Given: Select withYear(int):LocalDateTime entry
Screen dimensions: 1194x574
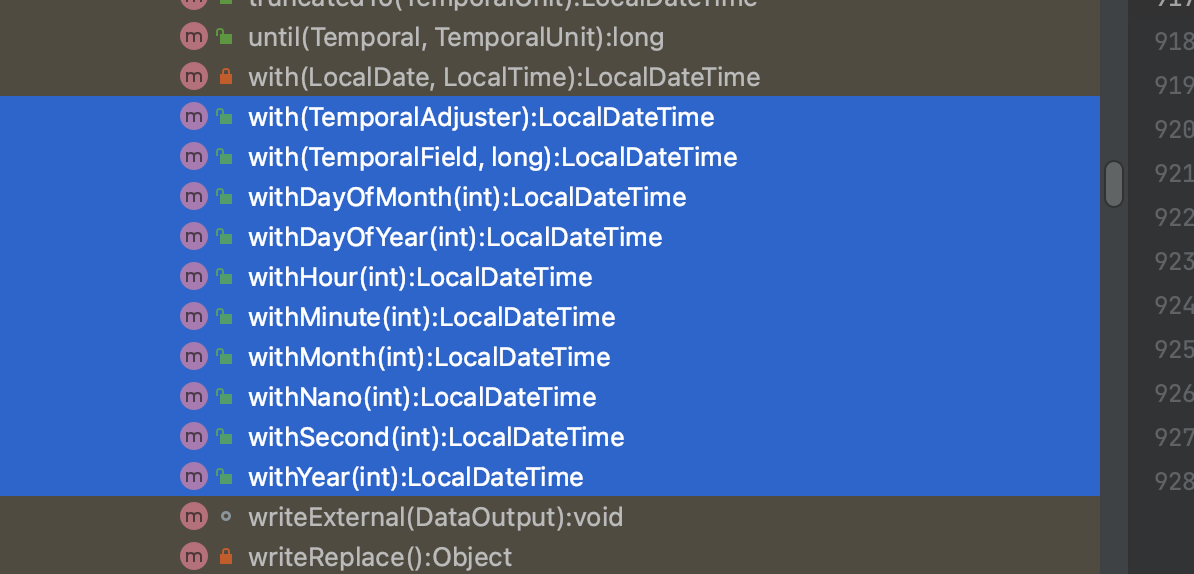Looking at the screenshot, I should (x=415, y=477).
